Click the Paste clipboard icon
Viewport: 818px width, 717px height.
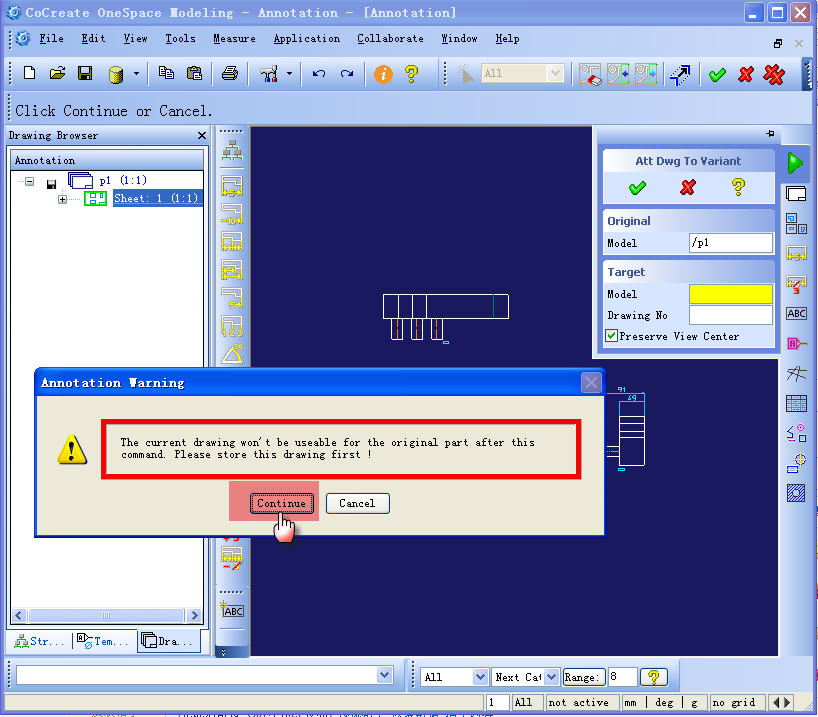point(194,73)
